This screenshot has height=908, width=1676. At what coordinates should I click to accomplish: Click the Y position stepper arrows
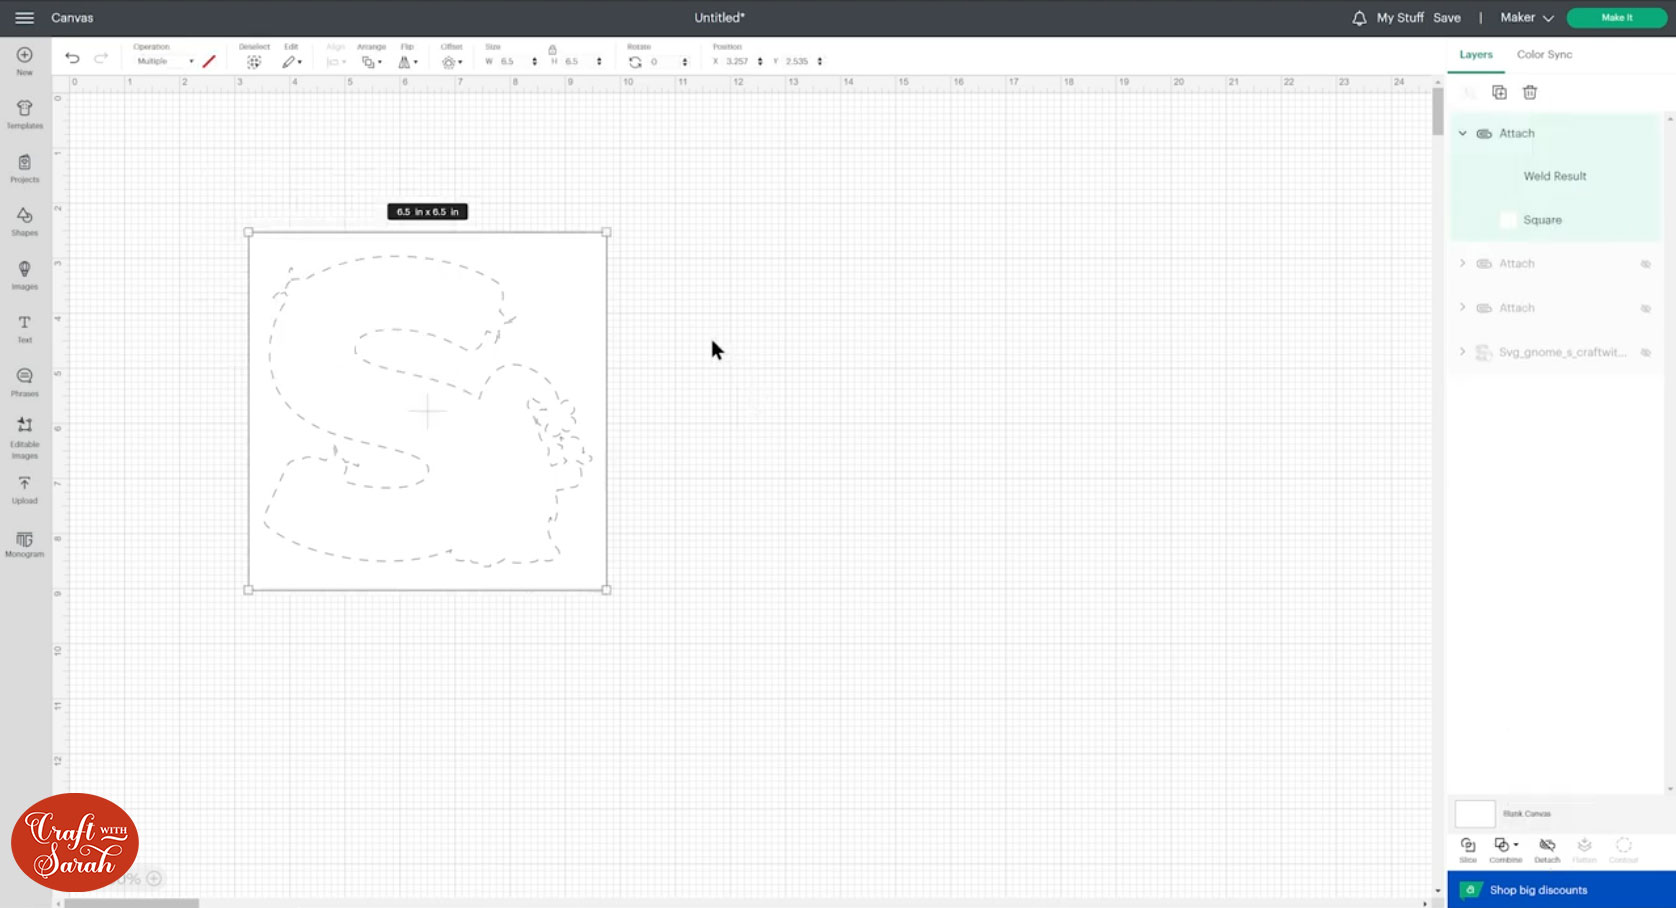(x=820, y=62)
